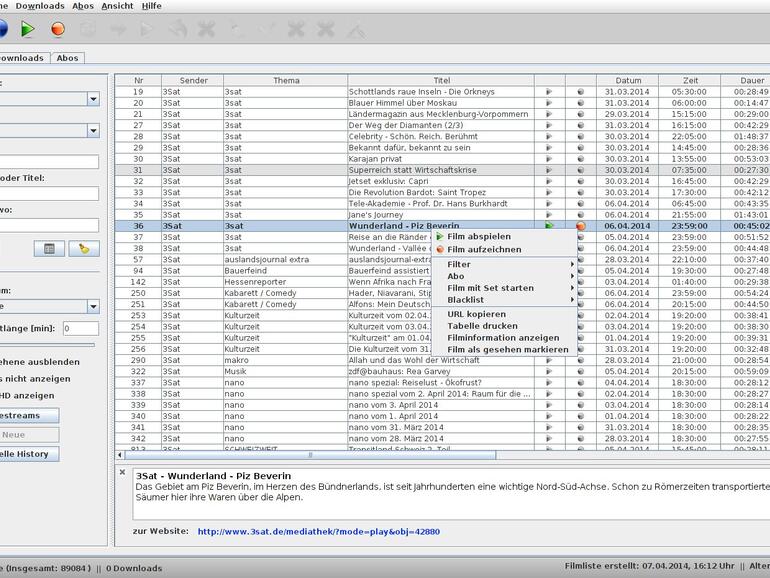Screen dimensions: 770x578
Task: Click the red record icon in row 36
Action: [x=580, y=226]
